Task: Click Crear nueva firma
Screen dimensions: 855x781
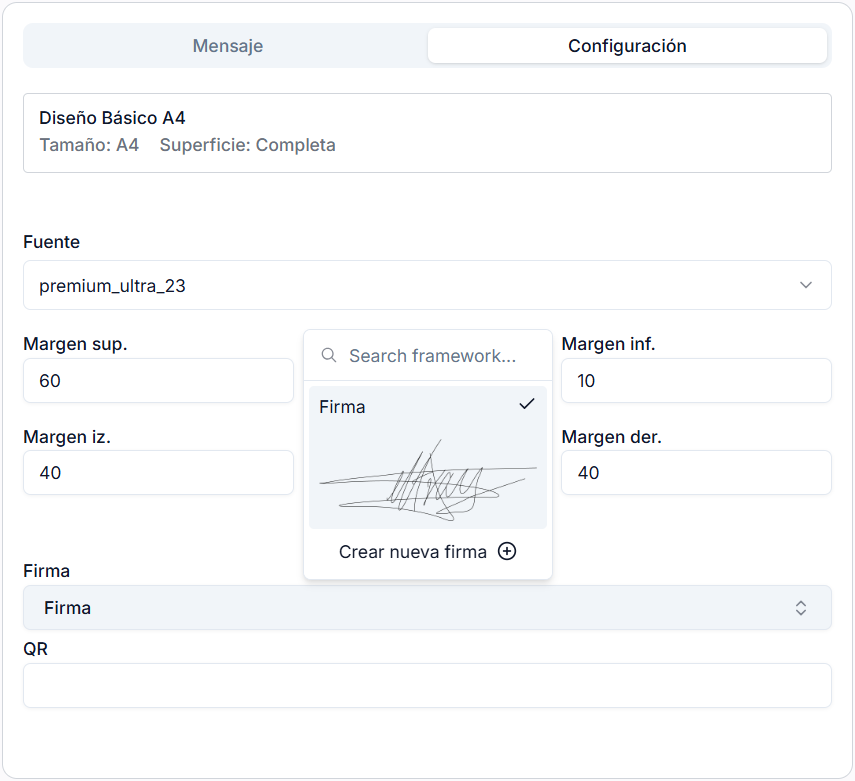Action: point(415,551)
